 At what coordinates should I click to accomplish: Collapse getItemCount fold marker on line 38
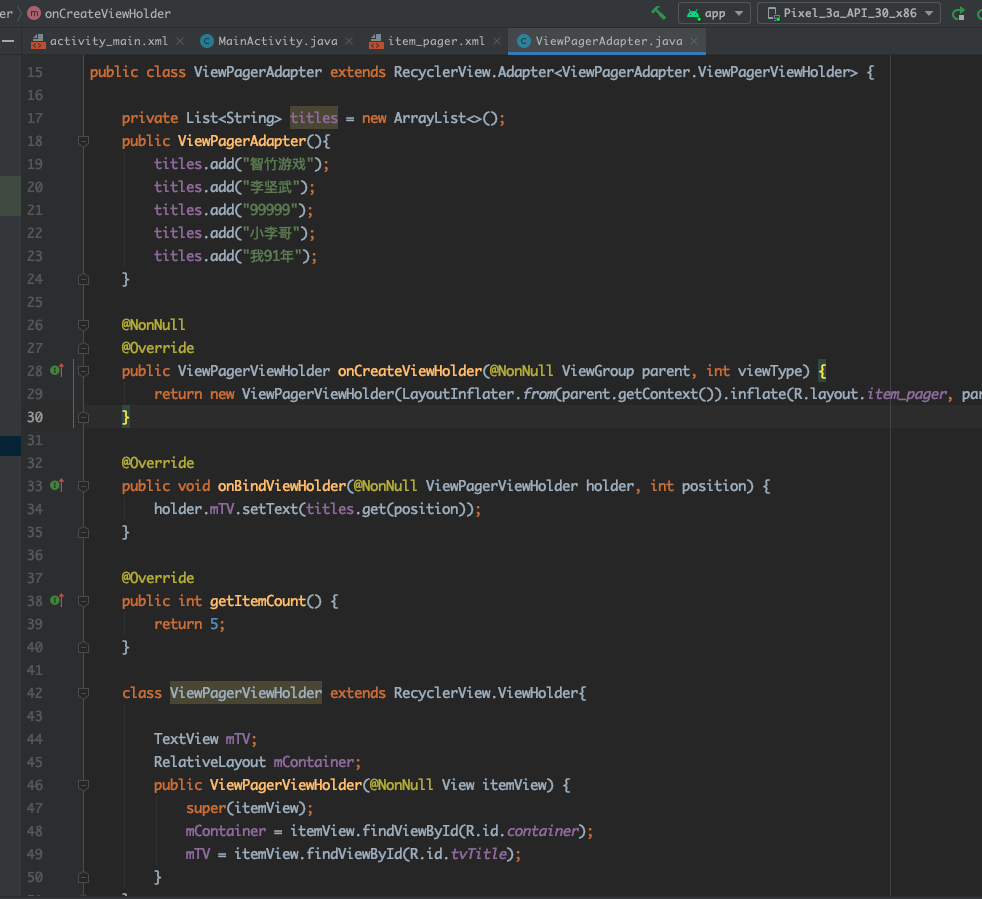83,601
